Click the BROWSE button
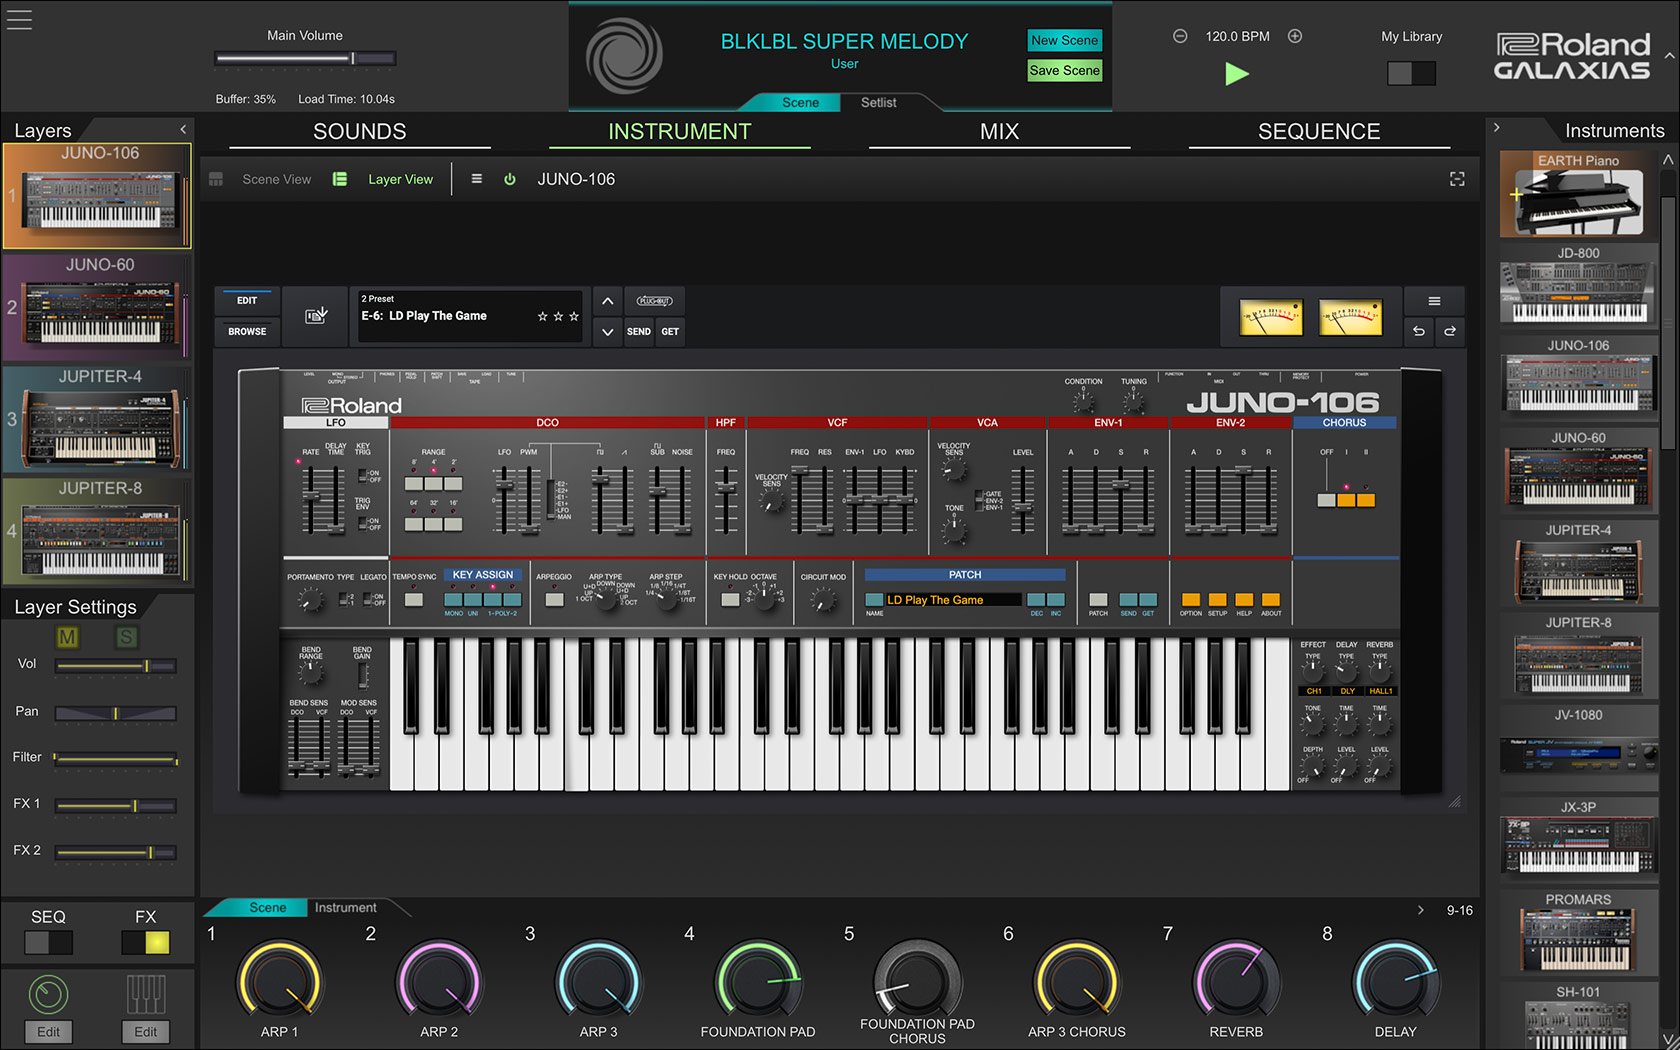The height and width of the screenshot is (1050, 1680). click(247, 331)
